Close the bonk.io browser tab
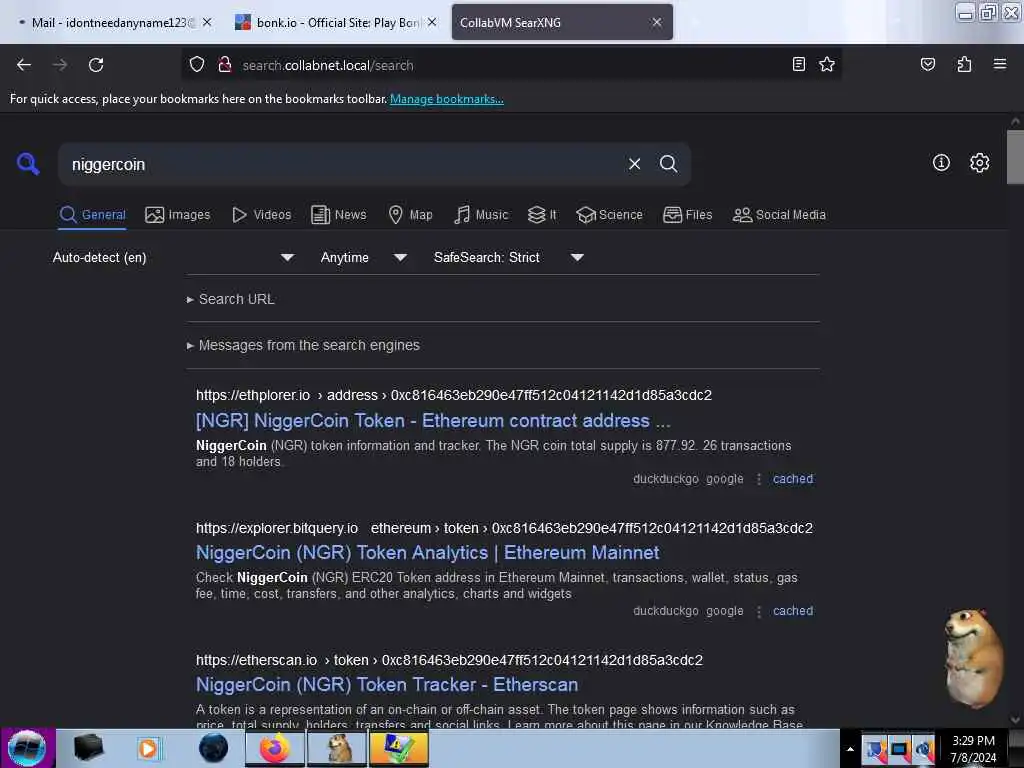1024x768 pixels. pyautogui.click(x=432, y=22)
